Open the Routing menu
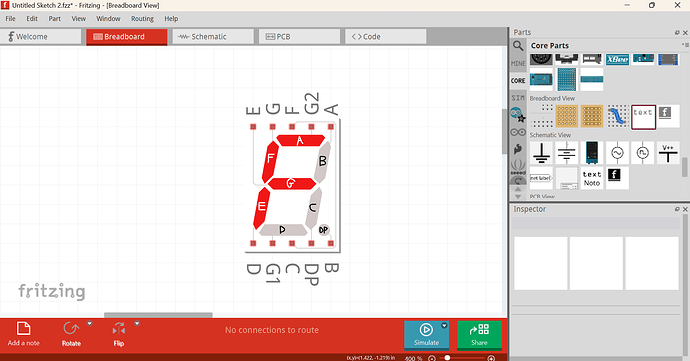The height and width of the screenshot is (361, 690). 142,18
